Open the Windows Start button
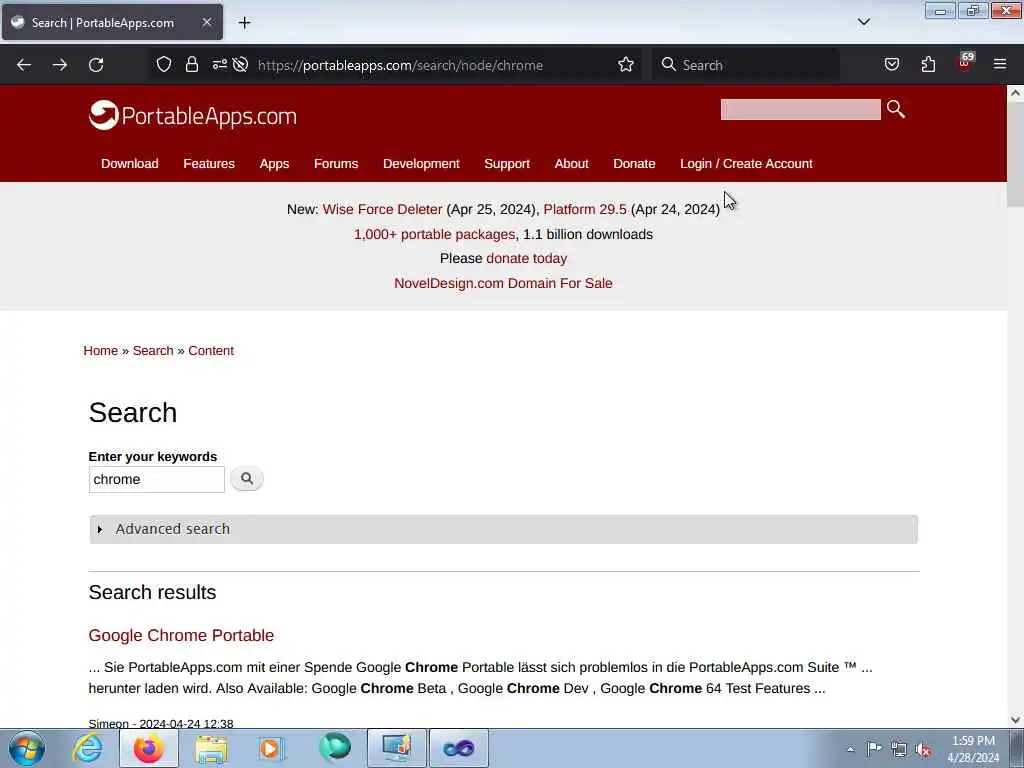1024x768 pixels. [27, 748]
